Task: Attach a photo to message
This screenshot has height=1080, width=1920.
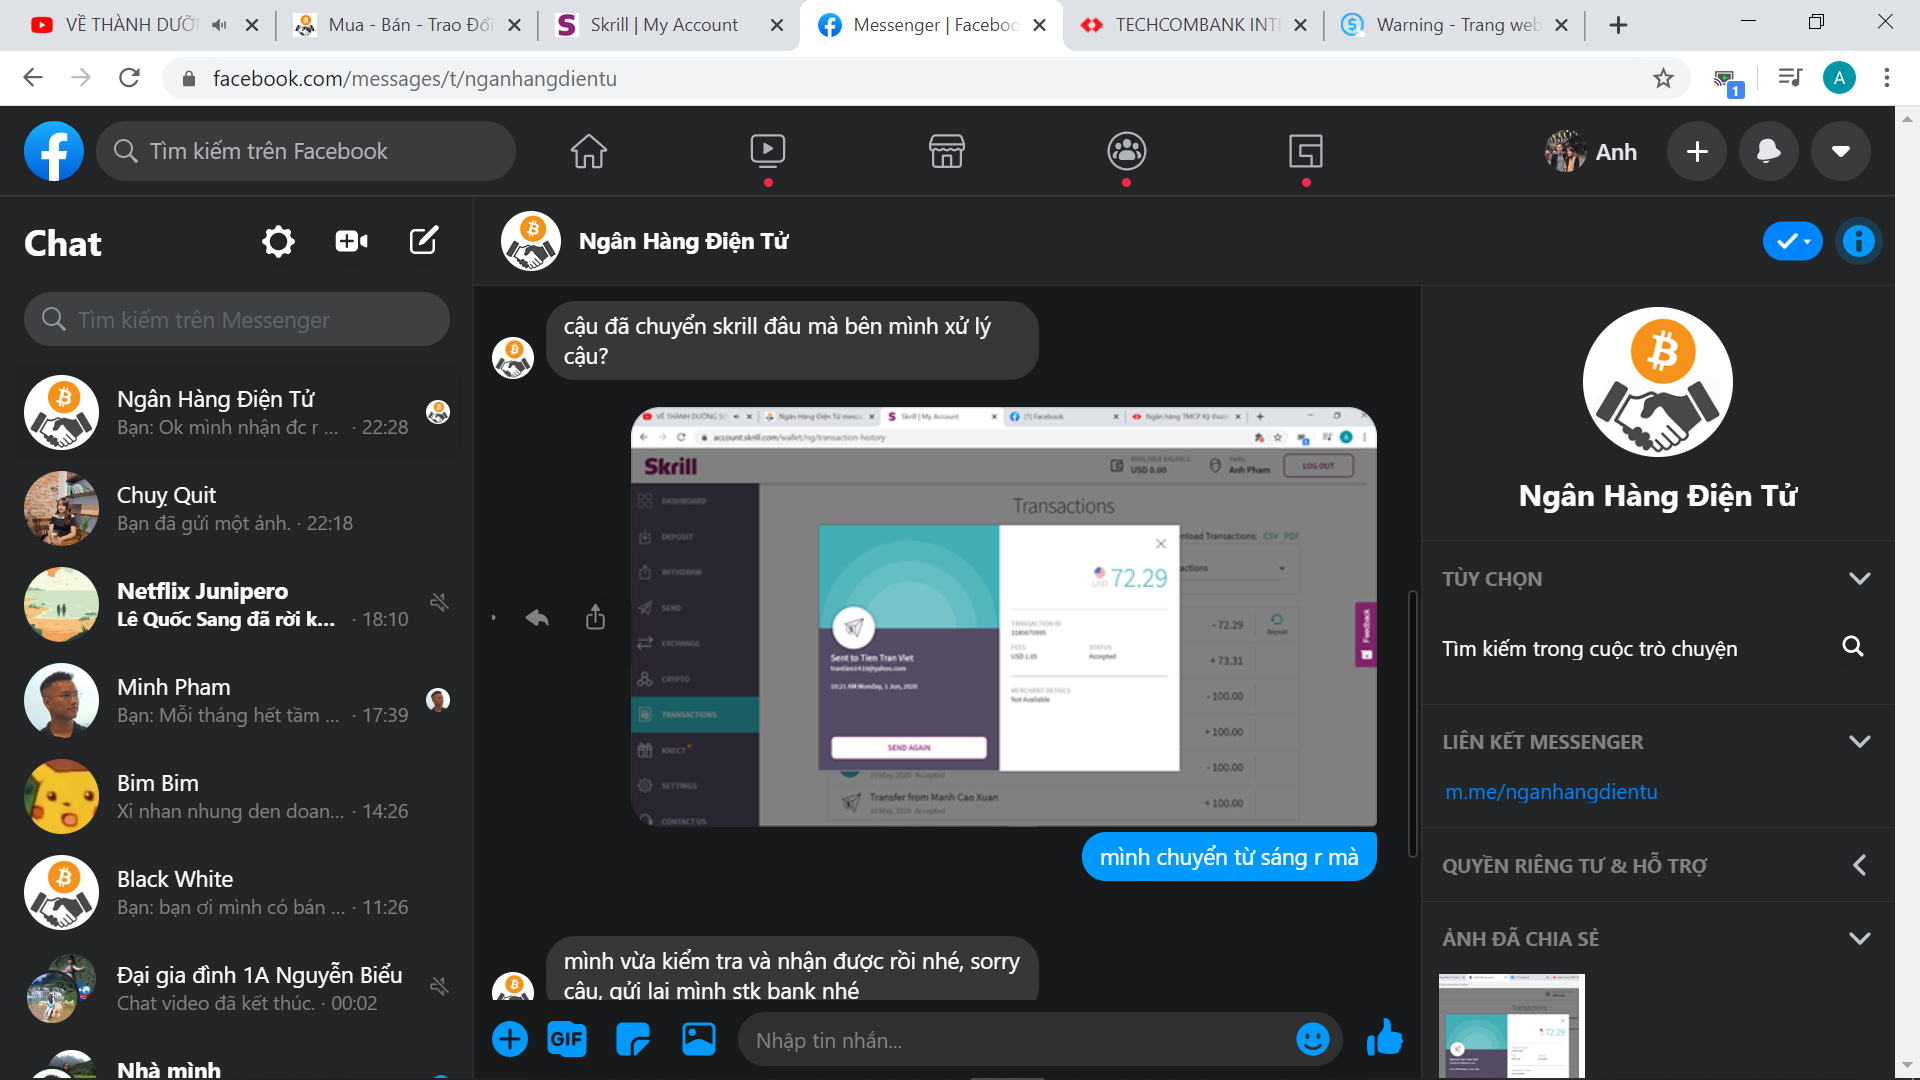Action: [698, 1039]
